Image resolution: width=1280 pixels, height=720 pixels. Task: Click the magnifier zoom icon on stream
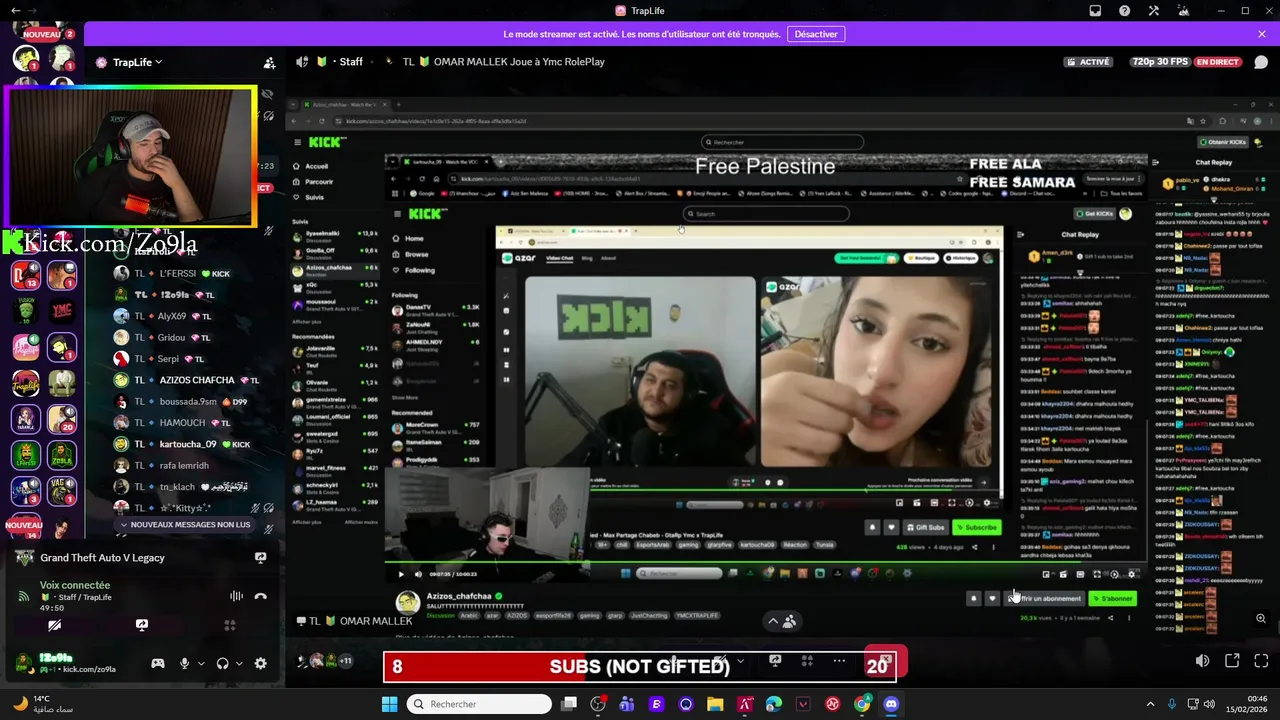click(x=1261, y=619)
